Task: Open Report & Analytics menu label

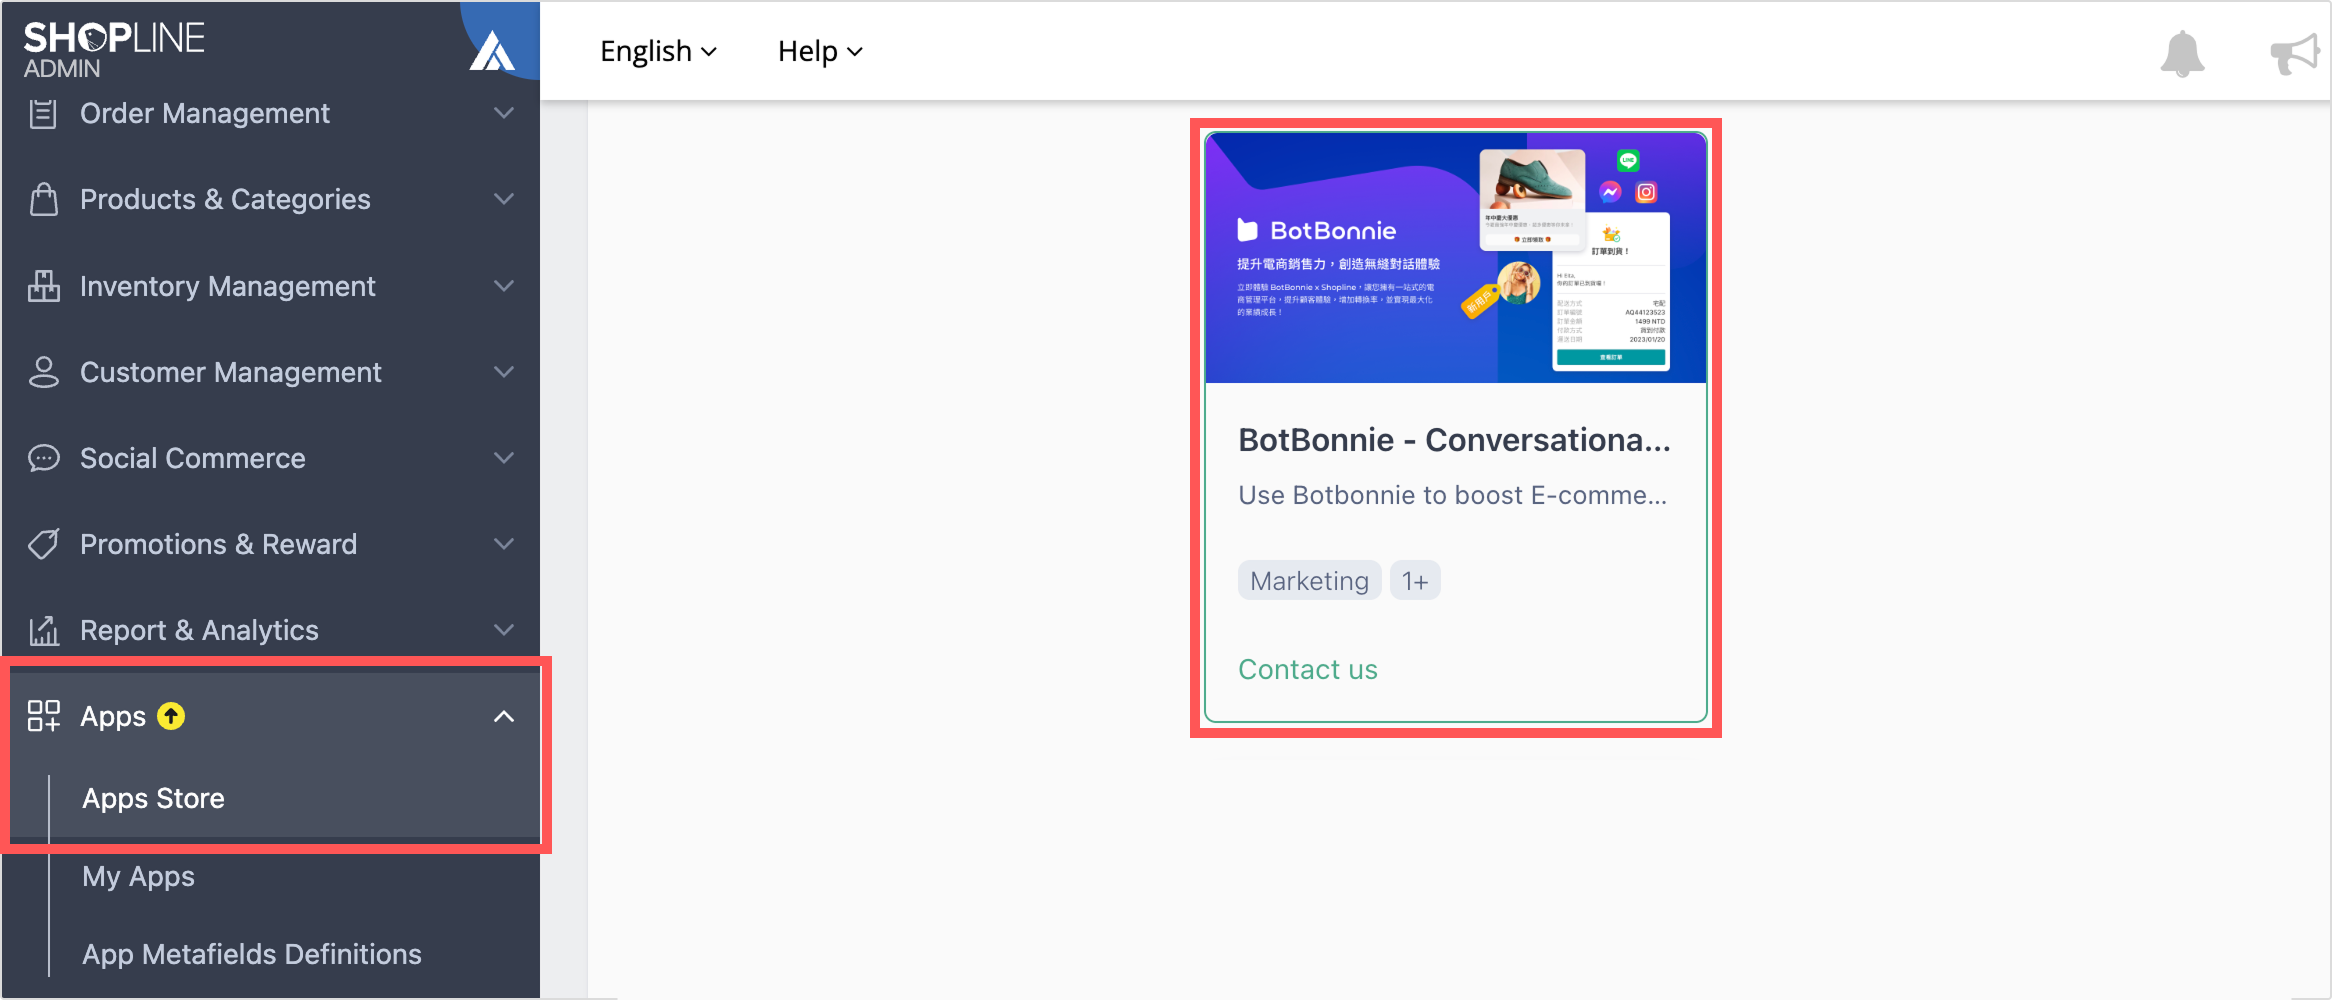Action: tap(199, 630)
